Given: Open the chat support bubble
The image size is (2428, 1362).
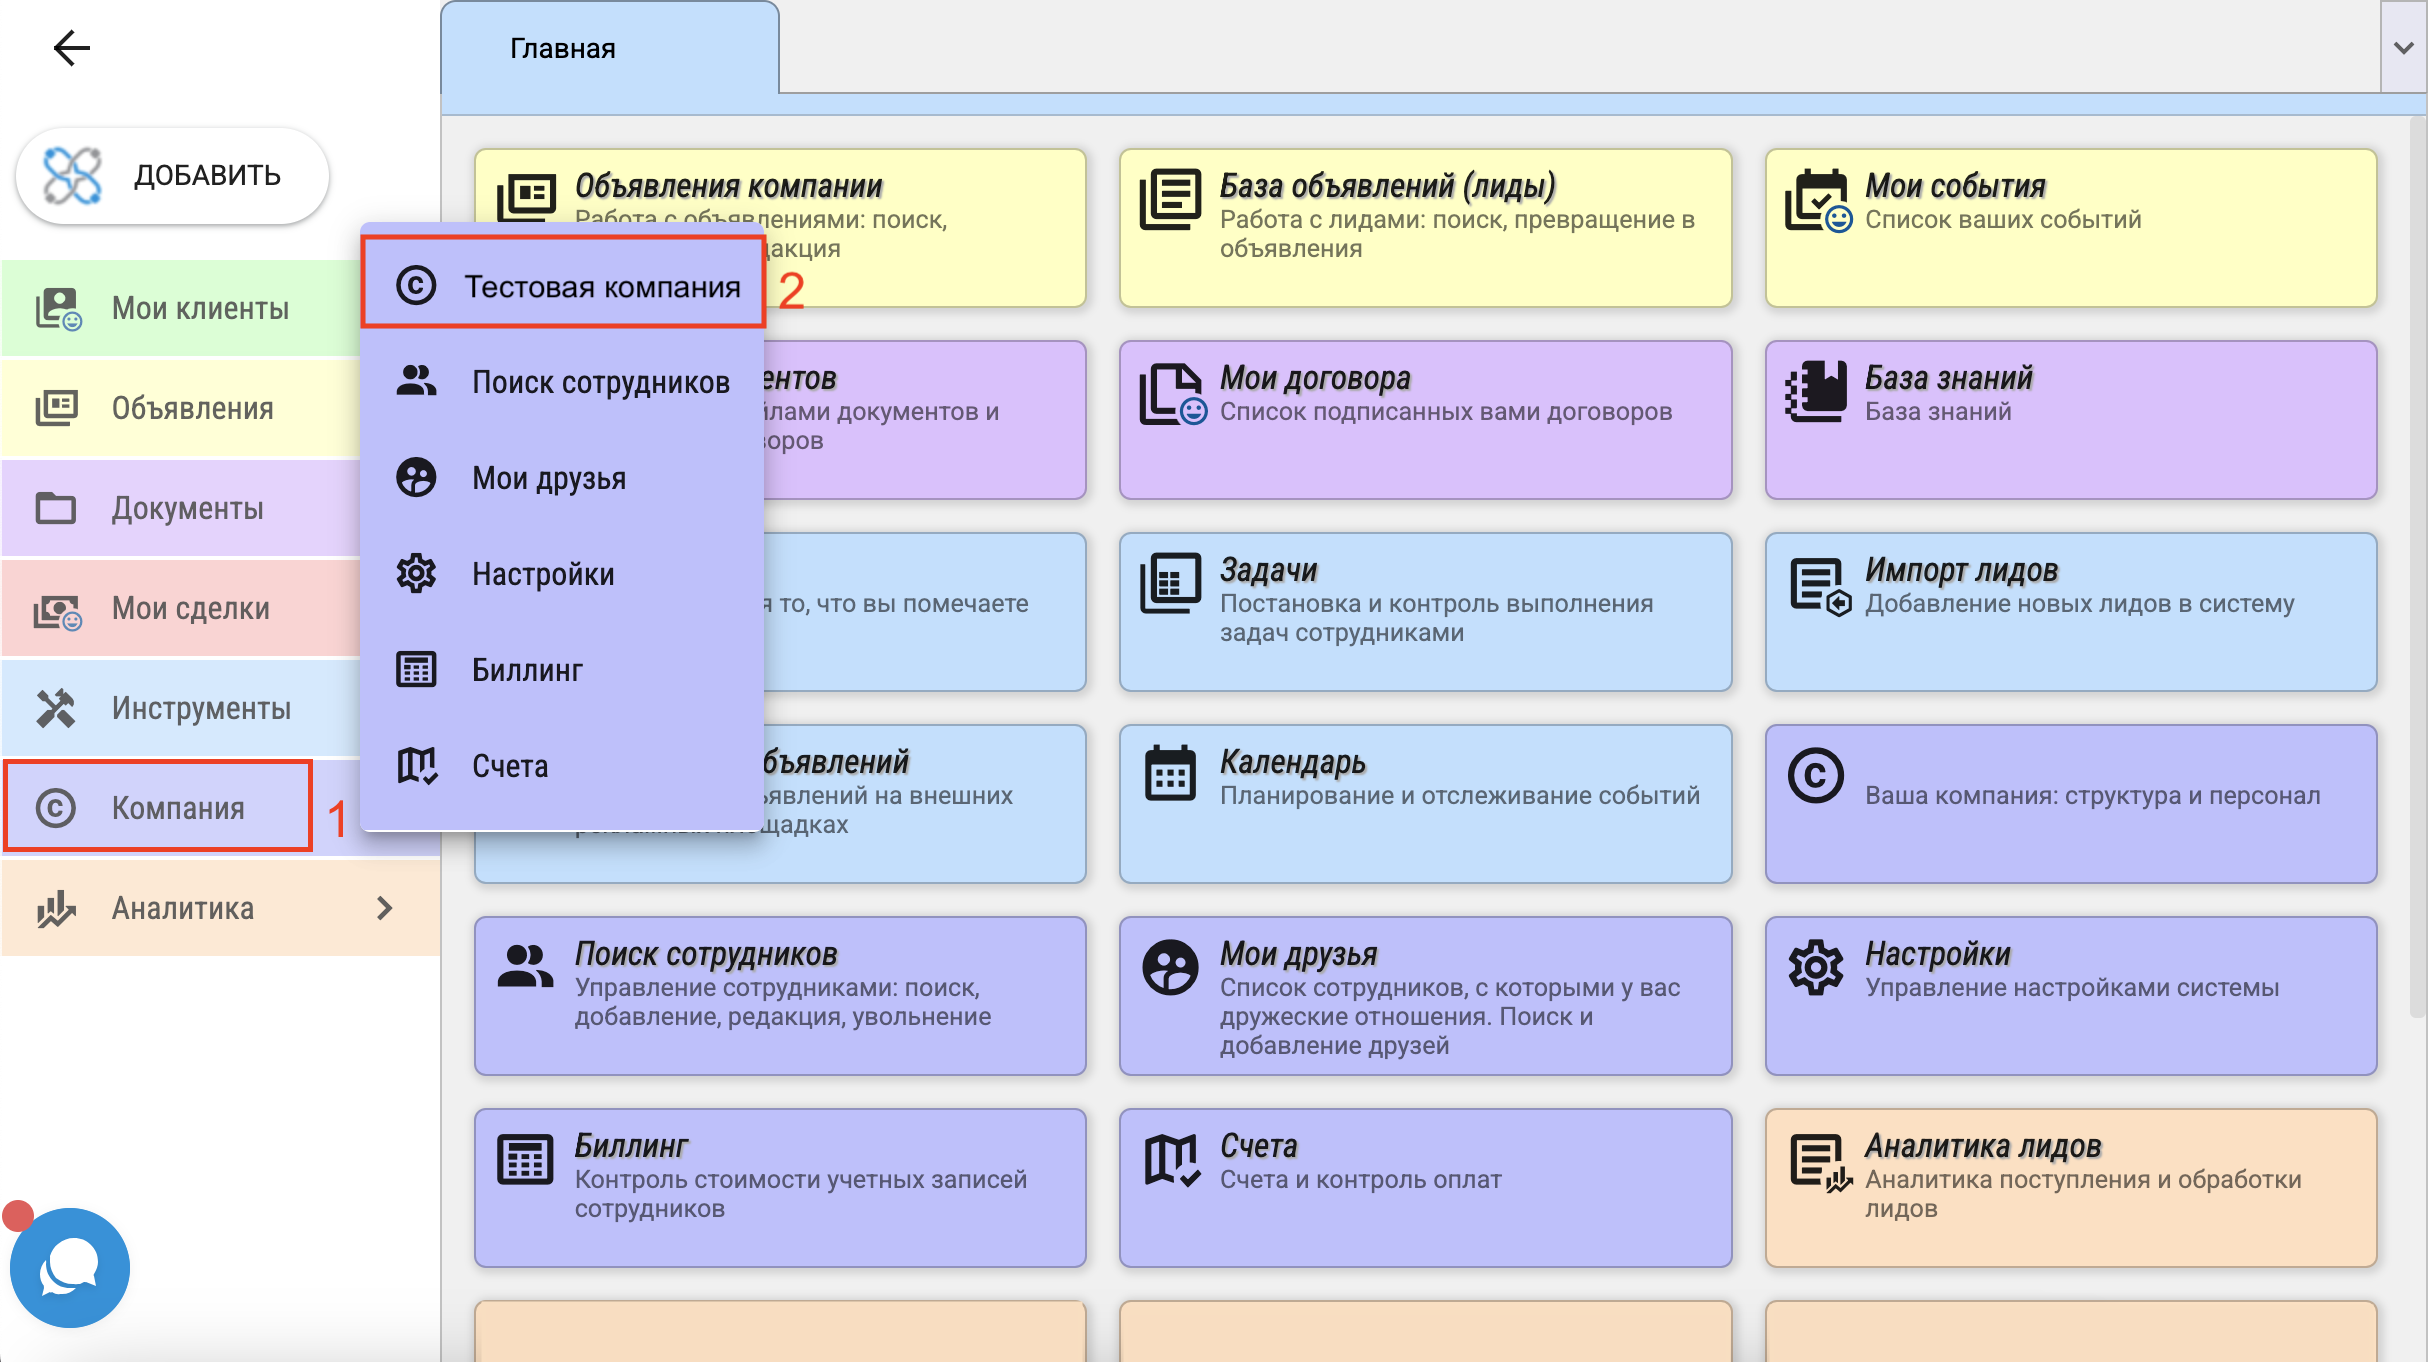Looking at the screenshot, I should [x=69, y=1267].
